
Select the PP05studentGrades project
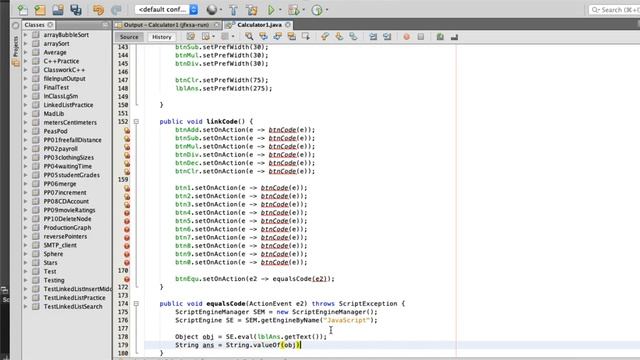tap(71, 175)
